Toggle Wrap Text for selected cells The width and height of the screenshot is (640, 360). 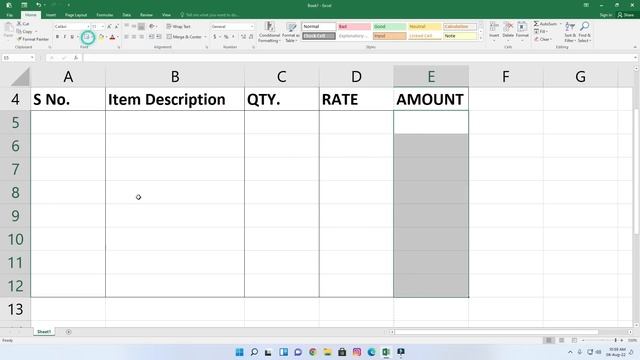[x=178, y=27]
